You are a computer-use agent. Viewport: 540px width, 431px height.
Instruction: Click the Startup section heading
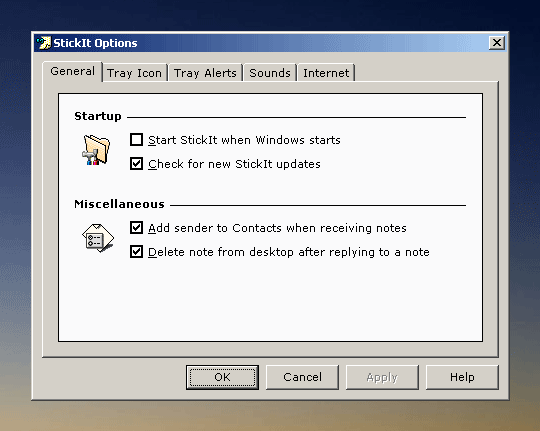(x=98, y=116)
